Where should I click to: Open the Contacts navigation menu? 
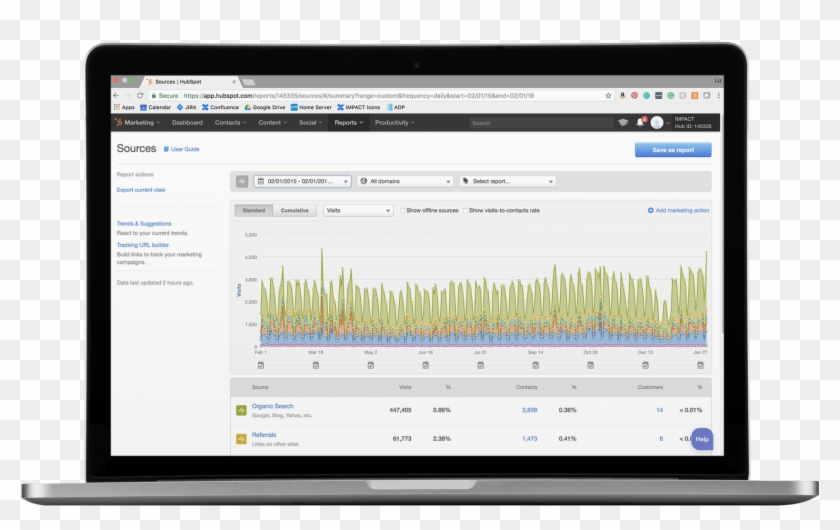point(230,123)
